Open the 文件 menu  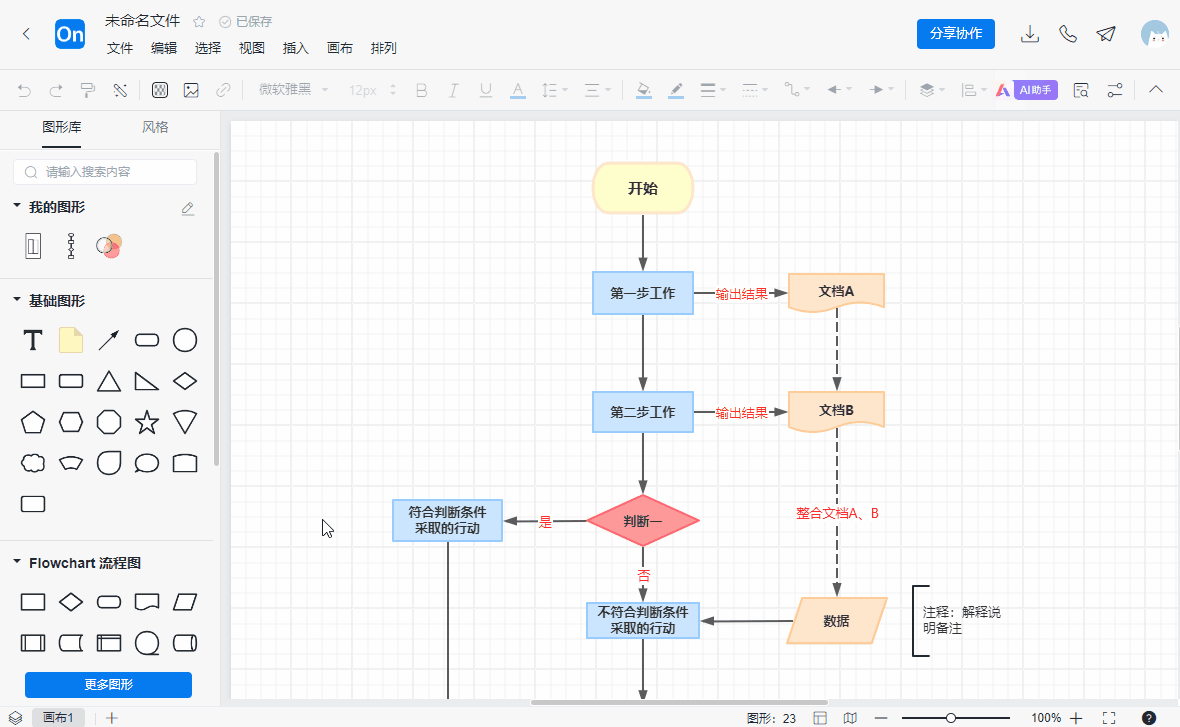120,48
